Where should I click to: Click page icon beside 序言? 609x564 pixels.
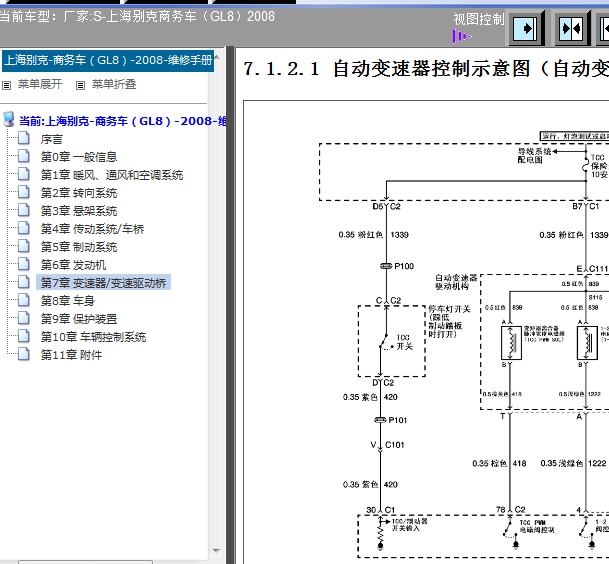(x=24, y=138)
